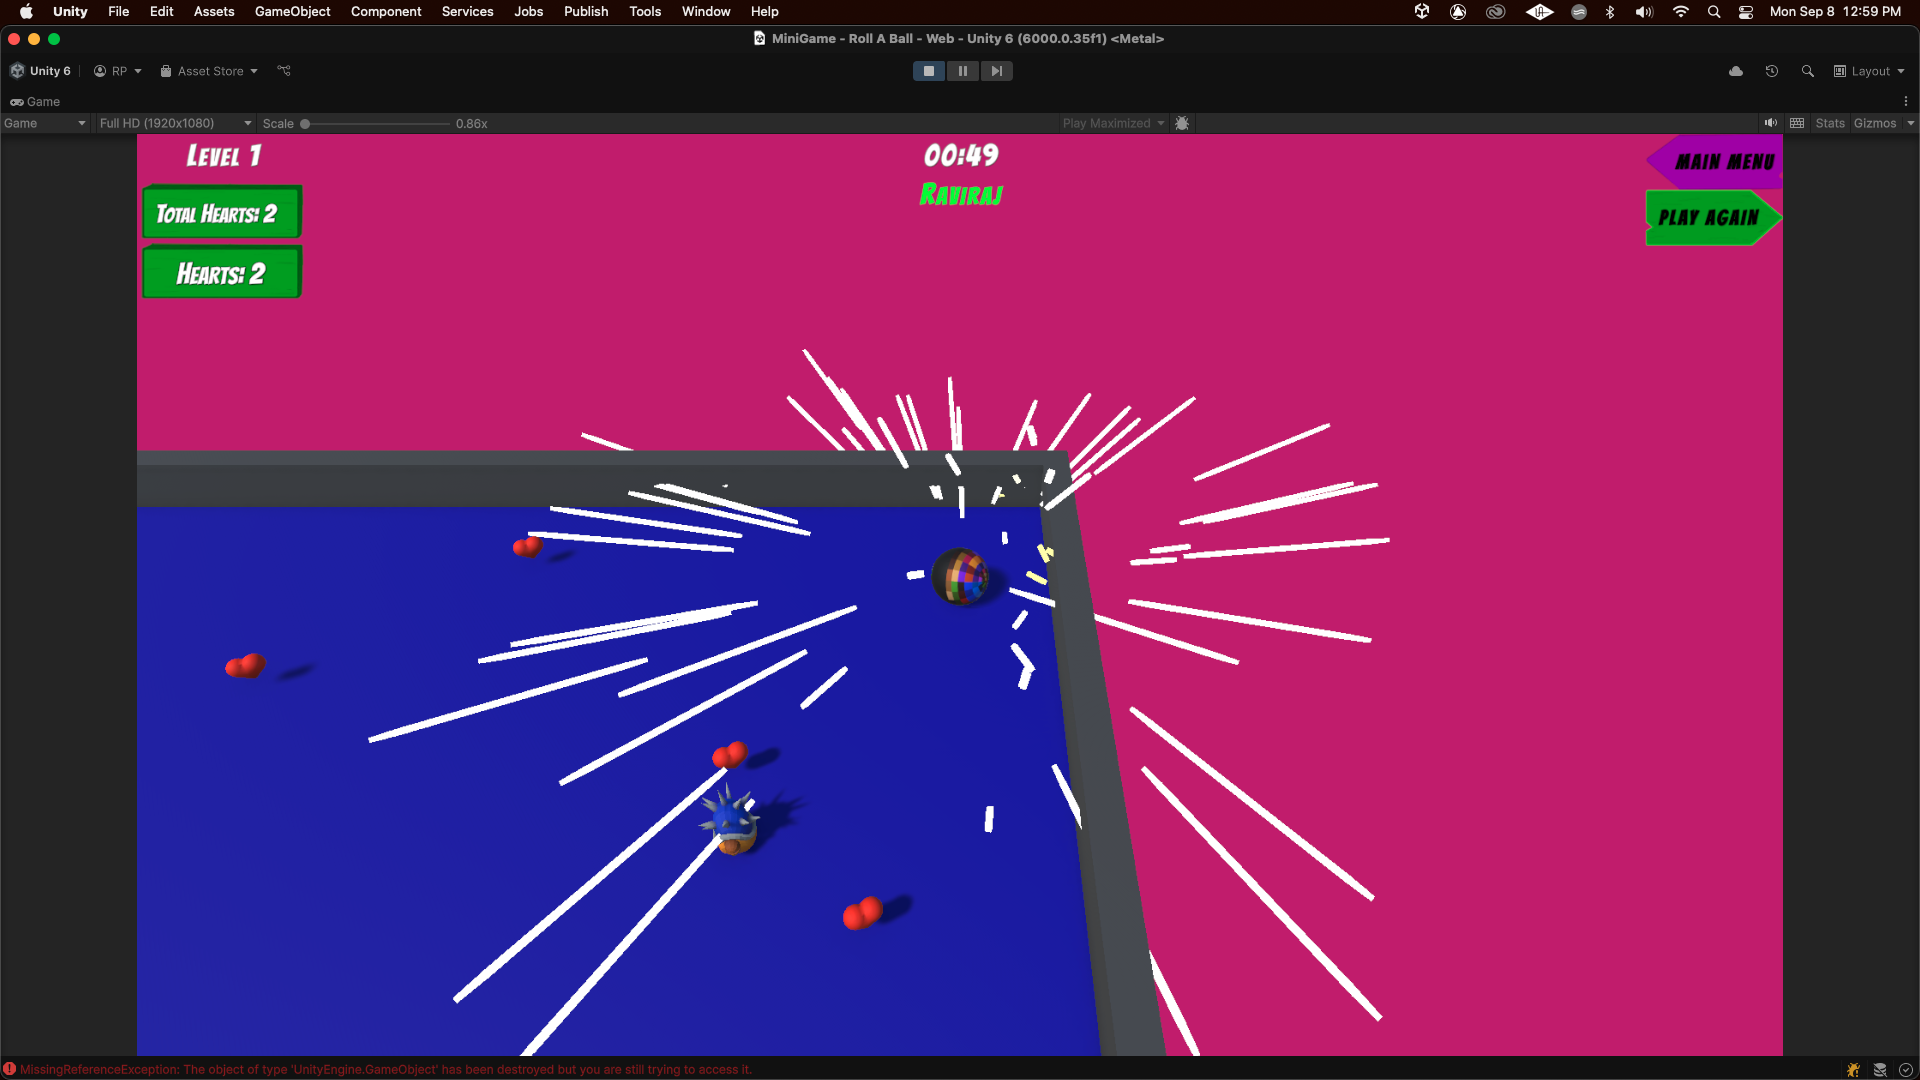Click the frame debugger bug icon beside Play Maximized
1920x1080 pixels.
click(x=1182, y=123)
